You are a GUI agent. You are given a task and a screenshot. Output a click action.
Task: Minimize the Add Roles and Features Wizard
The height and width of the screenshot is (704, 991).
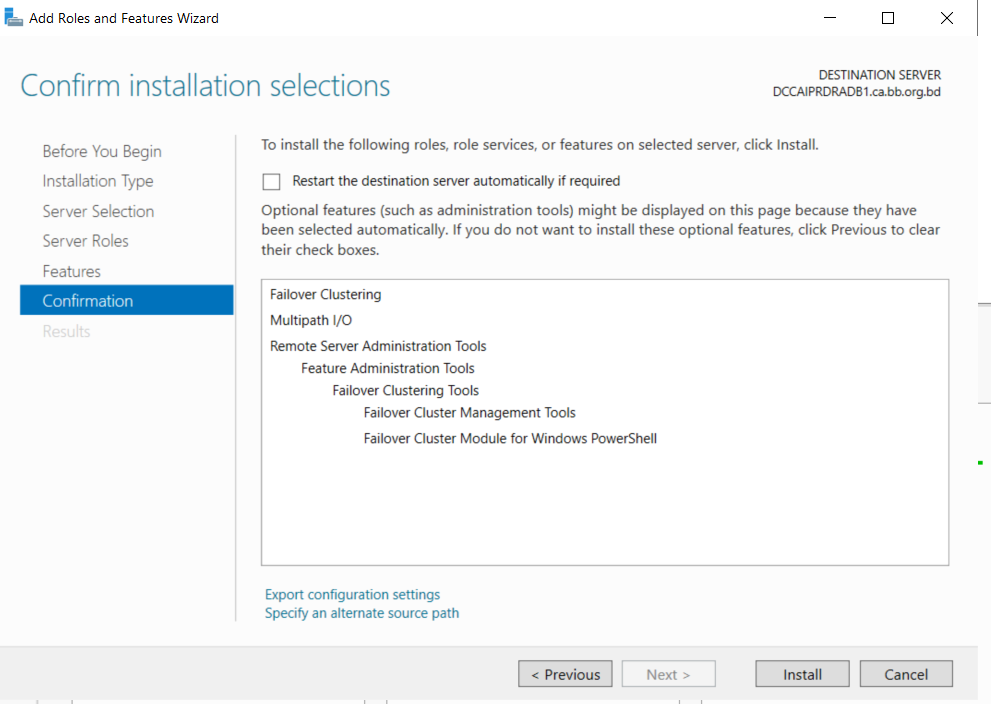click(830, 18)
